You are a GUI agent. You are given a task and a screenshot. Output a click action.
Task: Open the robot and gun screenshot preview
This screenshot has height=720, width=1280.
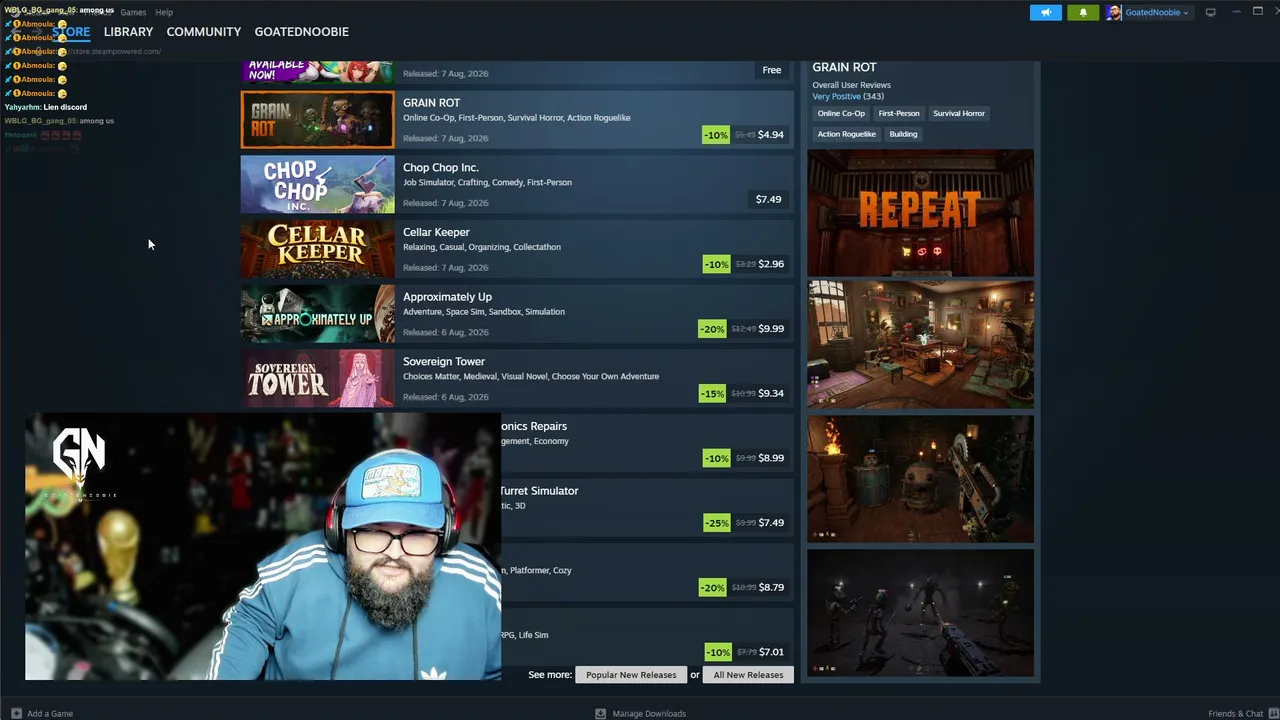tap(921, 478)
